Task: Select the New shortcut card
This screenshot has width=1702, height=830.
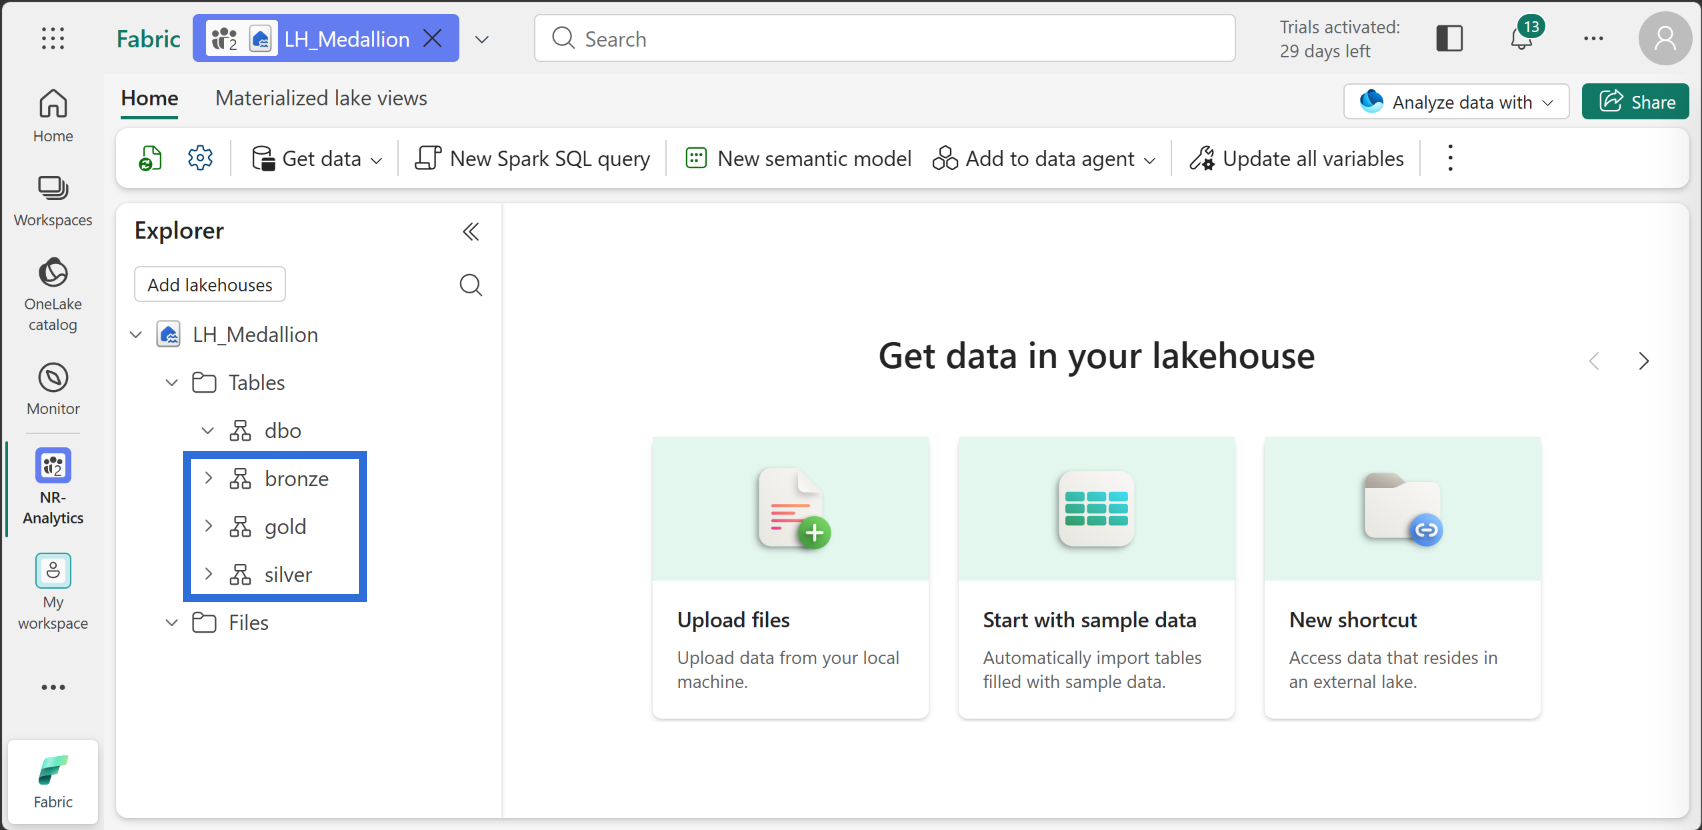Action: click(1402, 577)
